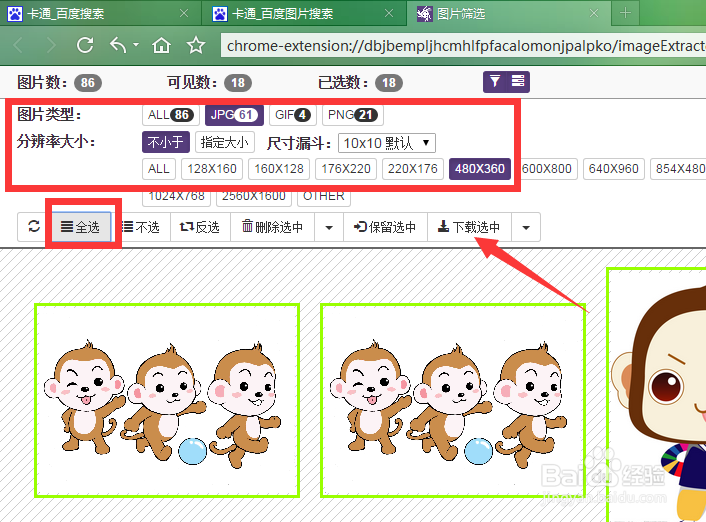The image size is (706, 522).
Task: Click the 图片数 86 count badge
Action: point(88,83)
